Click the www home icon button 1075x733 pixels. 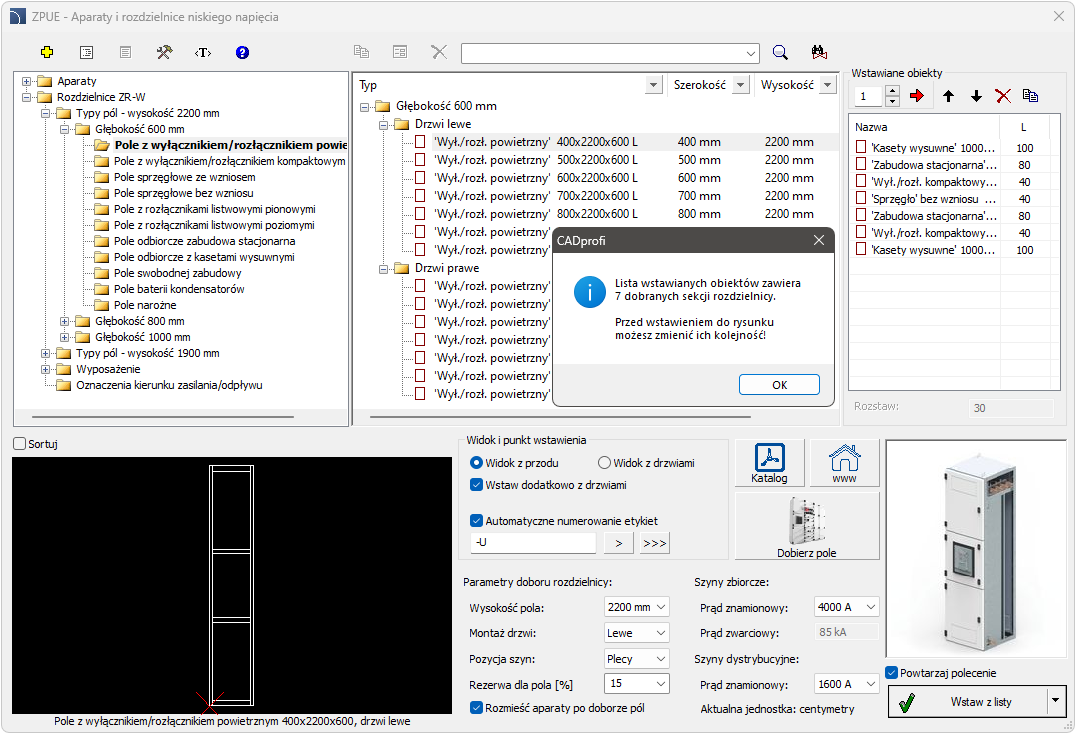844,464
